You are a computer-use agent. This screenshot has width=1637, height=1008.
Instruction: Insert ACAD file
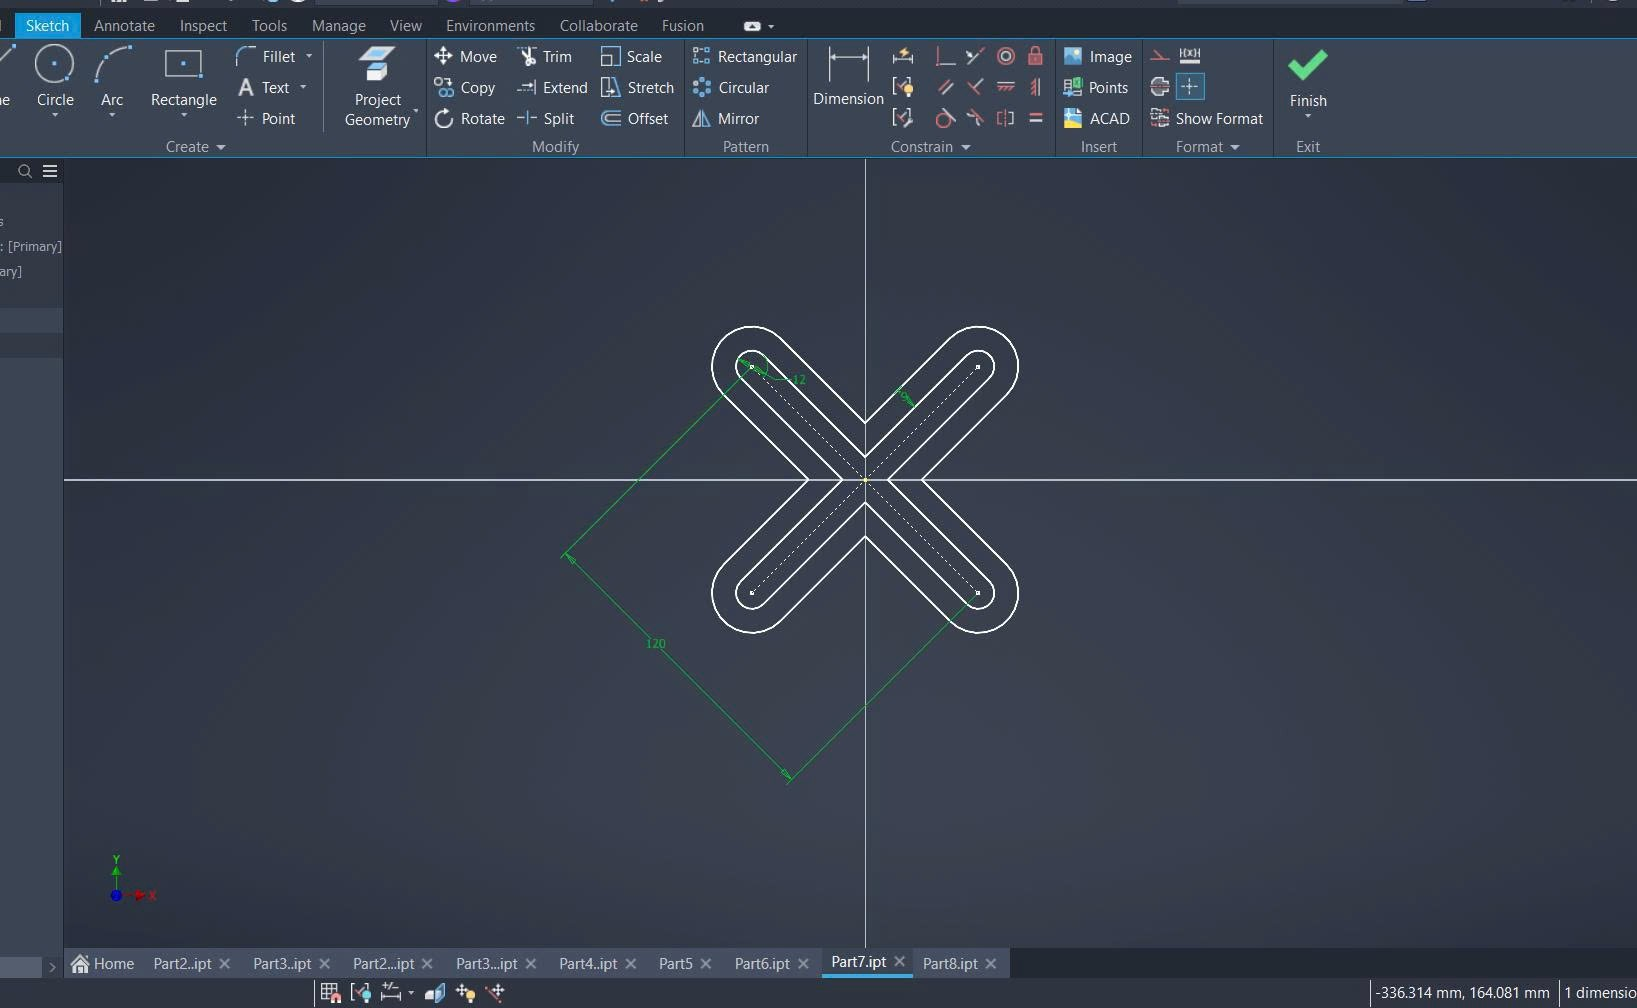1097,119
